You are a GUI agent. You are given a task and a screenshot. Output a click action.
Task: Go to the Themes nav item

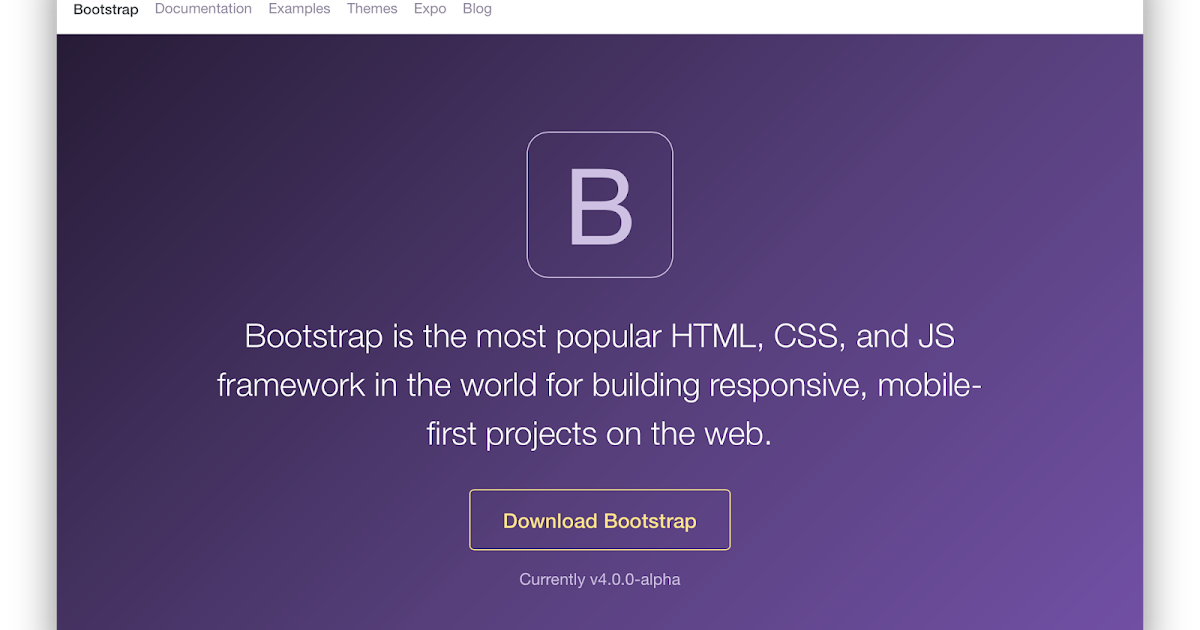(x=372, y=9)
